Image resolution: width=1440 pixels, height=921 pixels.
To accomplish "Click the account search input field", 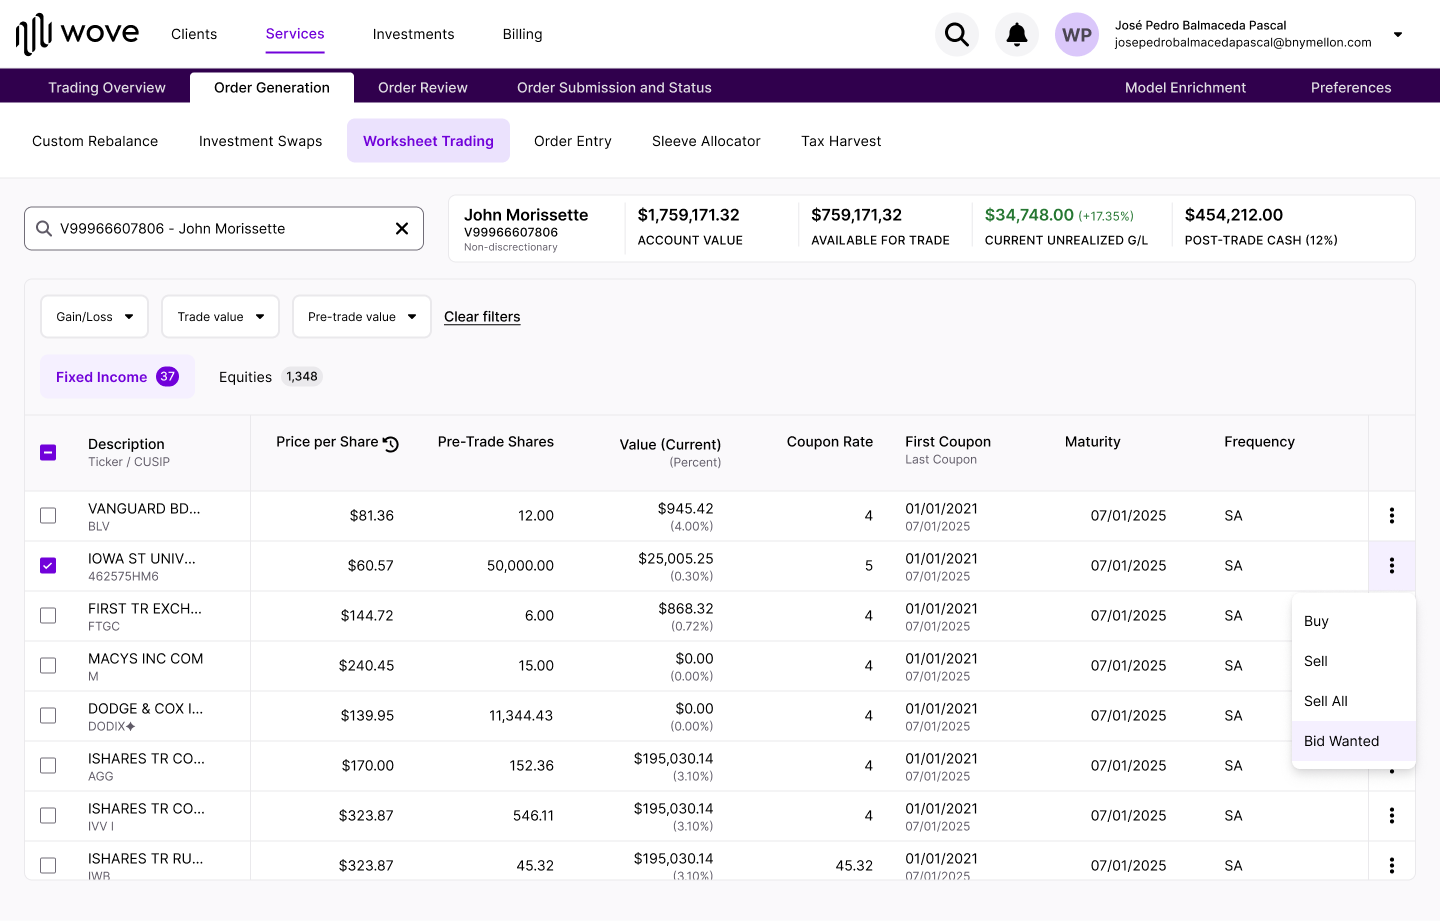I will (220, 229).
